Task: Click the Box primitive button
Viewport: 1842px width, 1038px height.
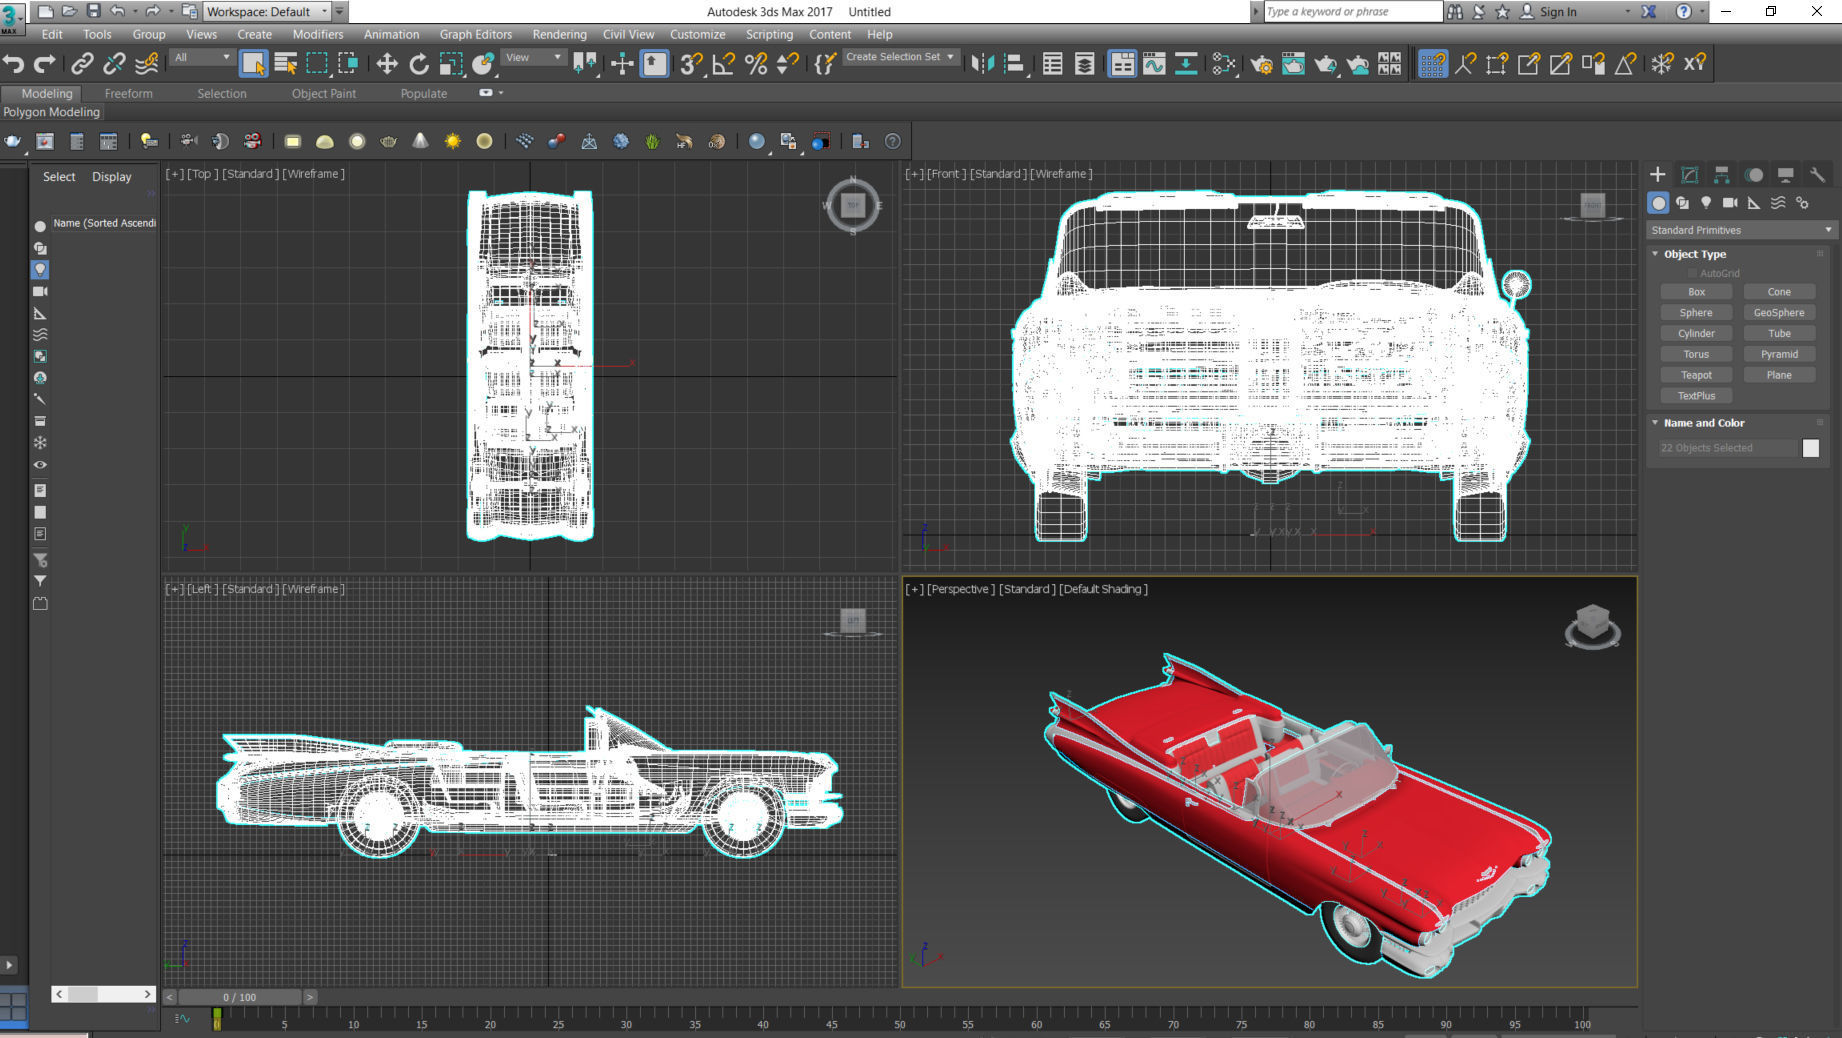Action: coord(1696,292)
